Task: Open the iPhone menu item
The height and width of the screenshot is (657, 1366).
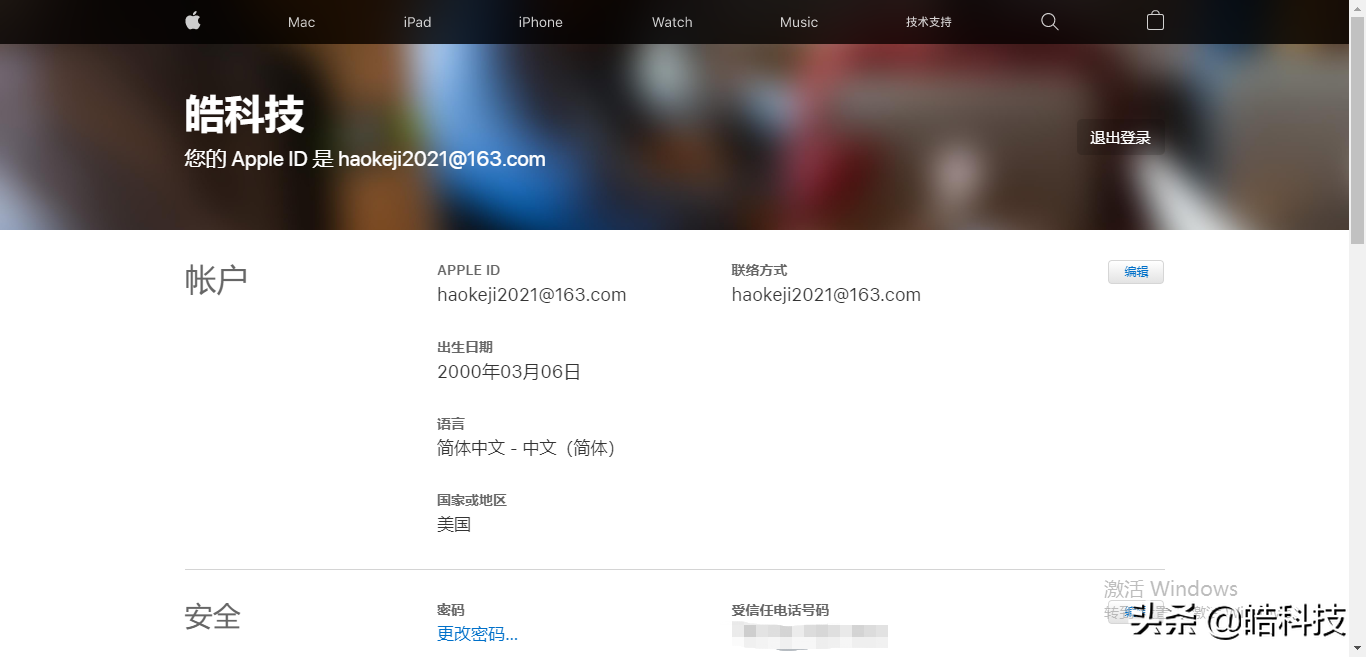Action: [540, 22]
